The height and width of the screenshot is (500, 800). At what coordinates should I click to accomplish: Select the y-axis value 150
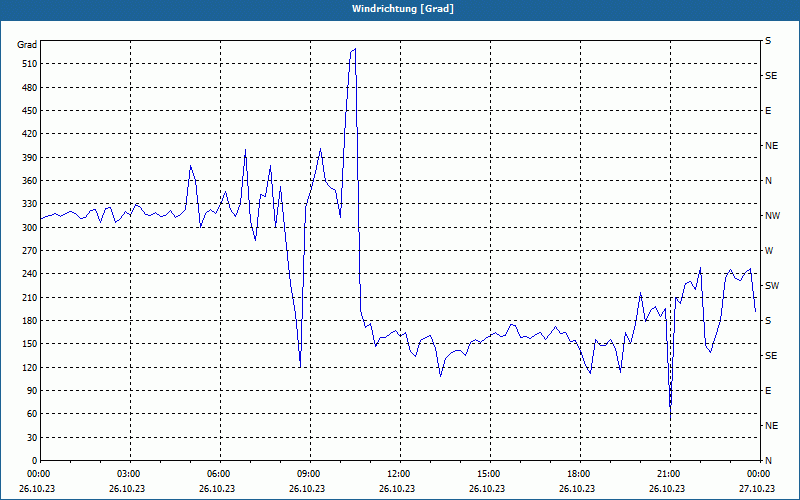[x=29, y=344]
